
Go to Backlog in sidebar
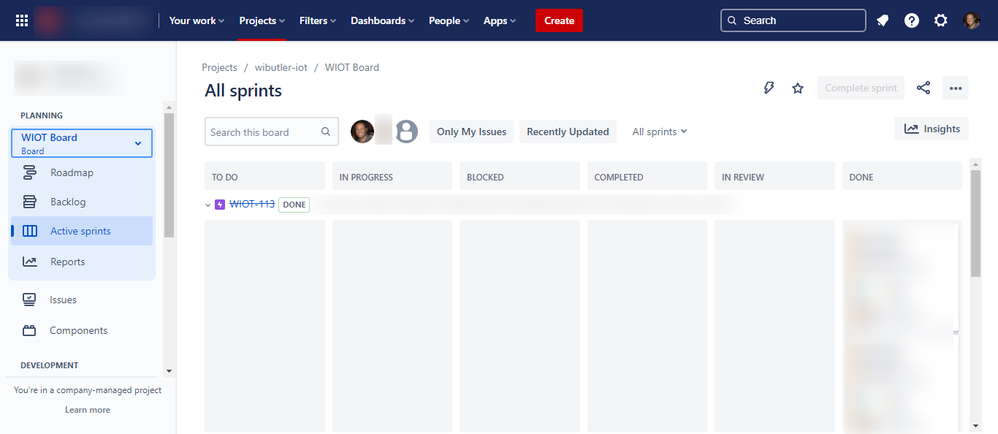point(81,202)
